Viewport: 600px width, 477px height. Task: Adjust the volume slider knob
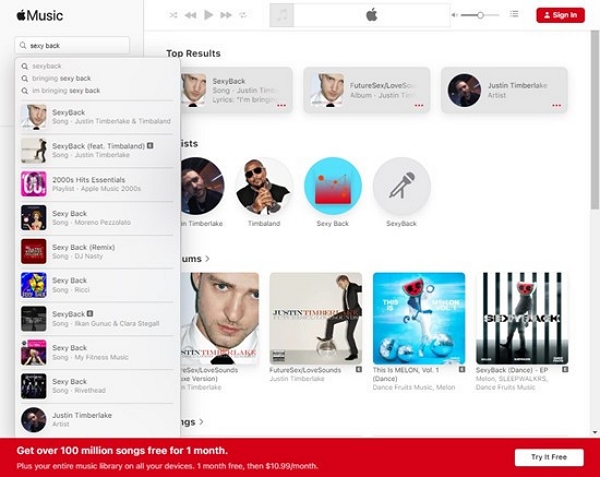[480, 15]
